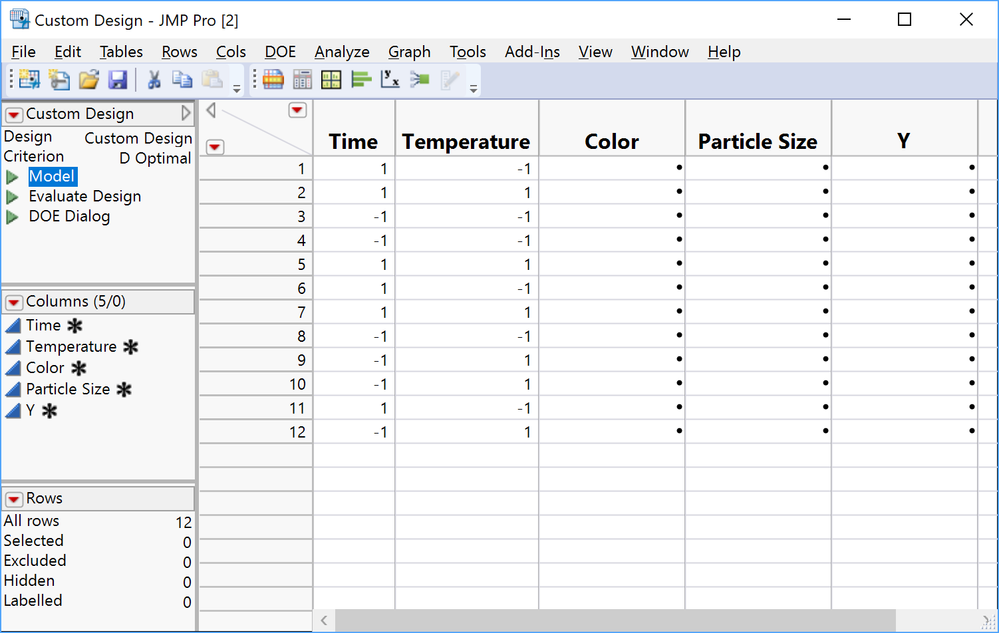Select row number 7 in the table

pos(256,312)
